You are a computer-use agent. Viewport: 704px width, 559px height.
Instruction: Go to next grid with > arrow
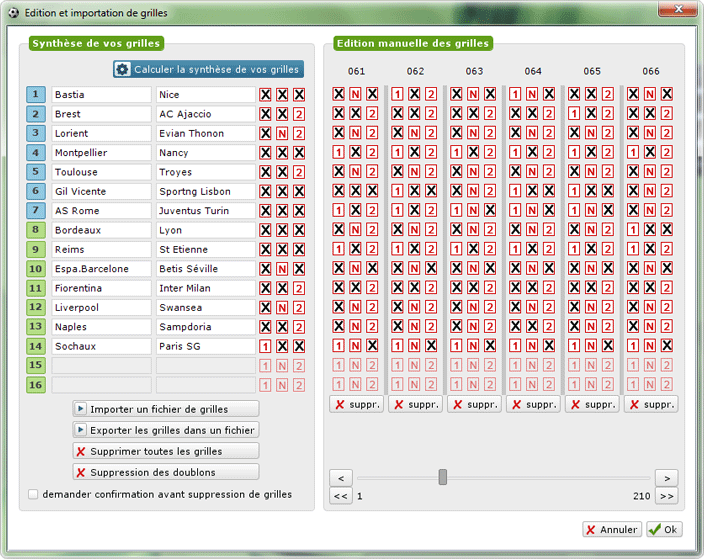[x=666, y=477]
